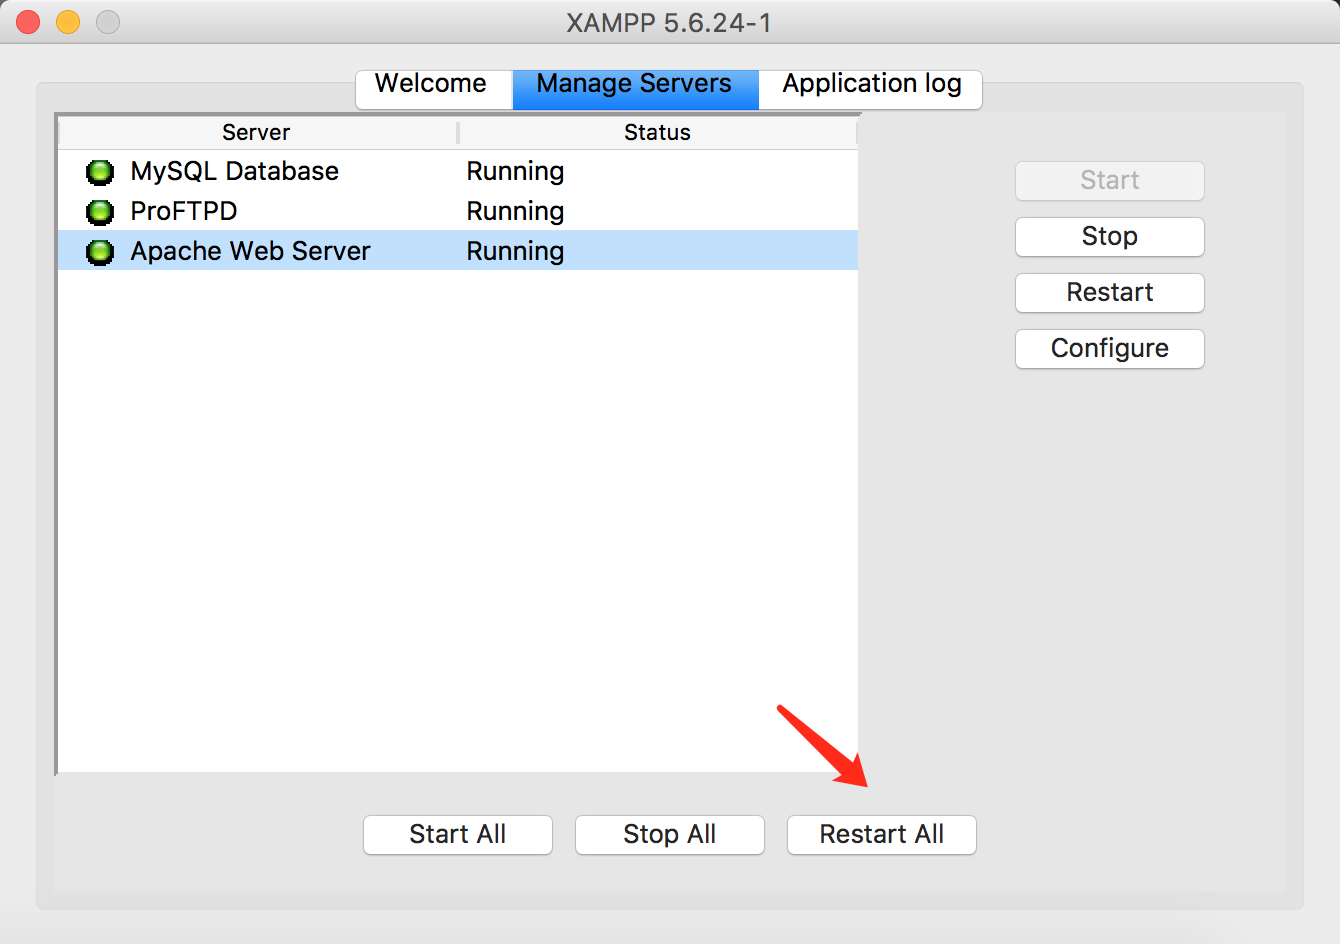Open Configure for the selected server
This screenshot has height=944, width=1340.
tap(1110, 349)
